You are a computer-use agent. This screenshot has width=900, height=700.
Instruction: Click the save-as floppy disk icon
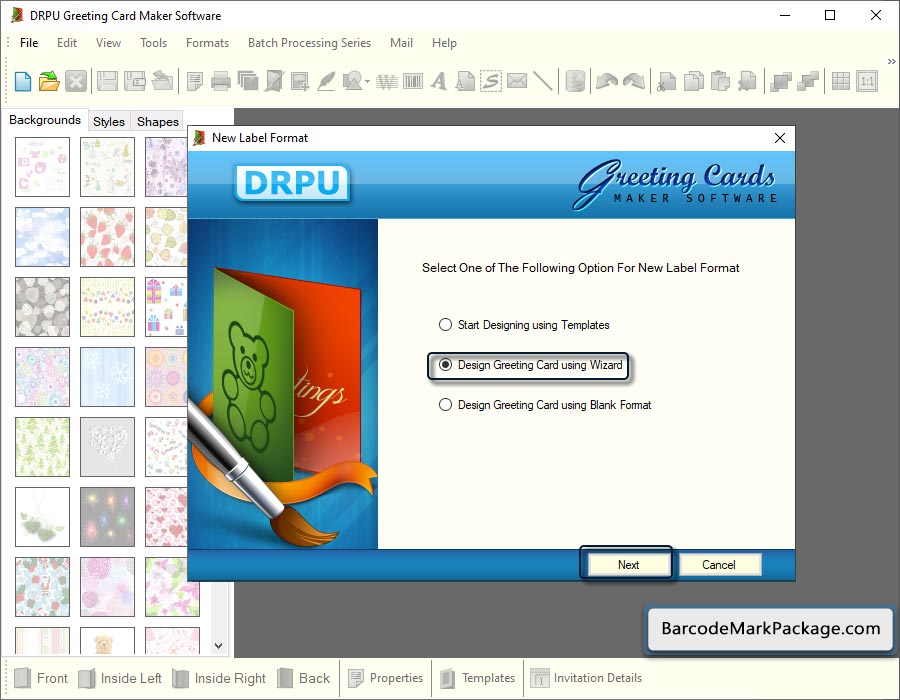[x=135, y=81]
